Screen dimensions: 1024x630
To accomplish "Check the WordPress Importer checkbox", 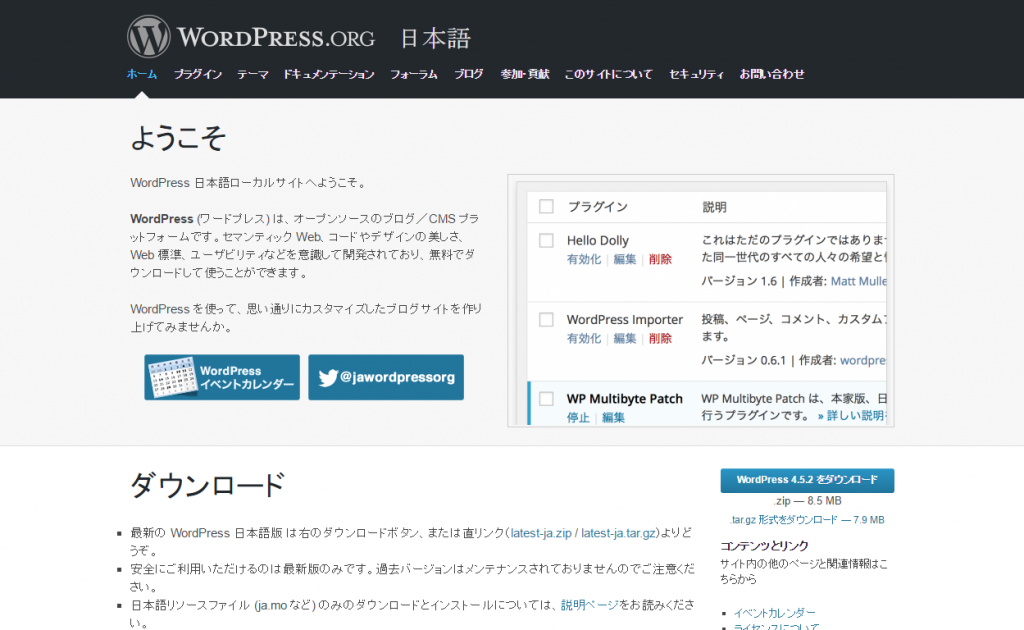I will (x=547, y=319).
